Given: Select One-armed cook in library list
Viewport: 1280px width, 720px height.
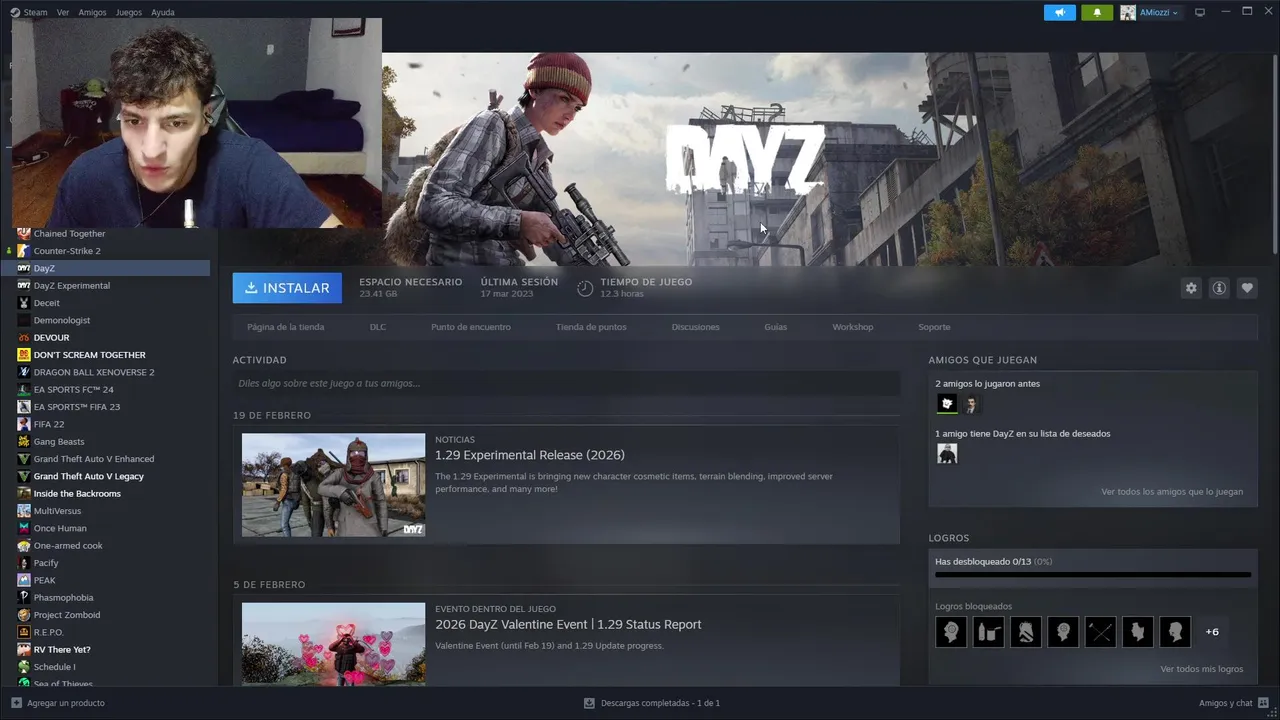Looking at the screenshot, I should 68,546.
